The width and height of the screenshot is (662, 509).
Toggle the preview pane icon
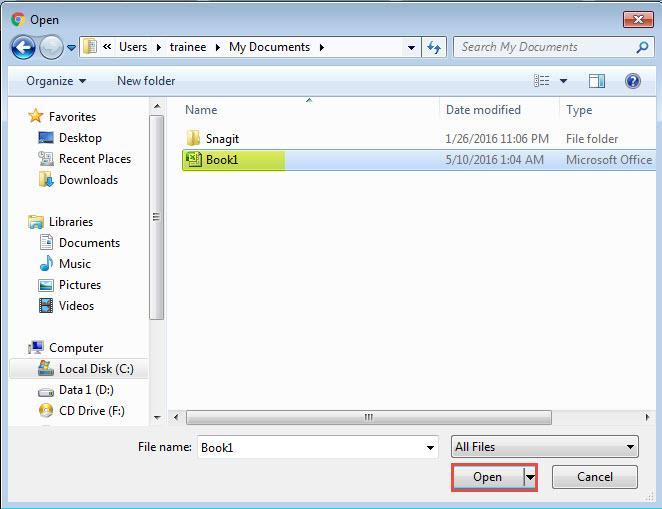click(x=597, y=81)
